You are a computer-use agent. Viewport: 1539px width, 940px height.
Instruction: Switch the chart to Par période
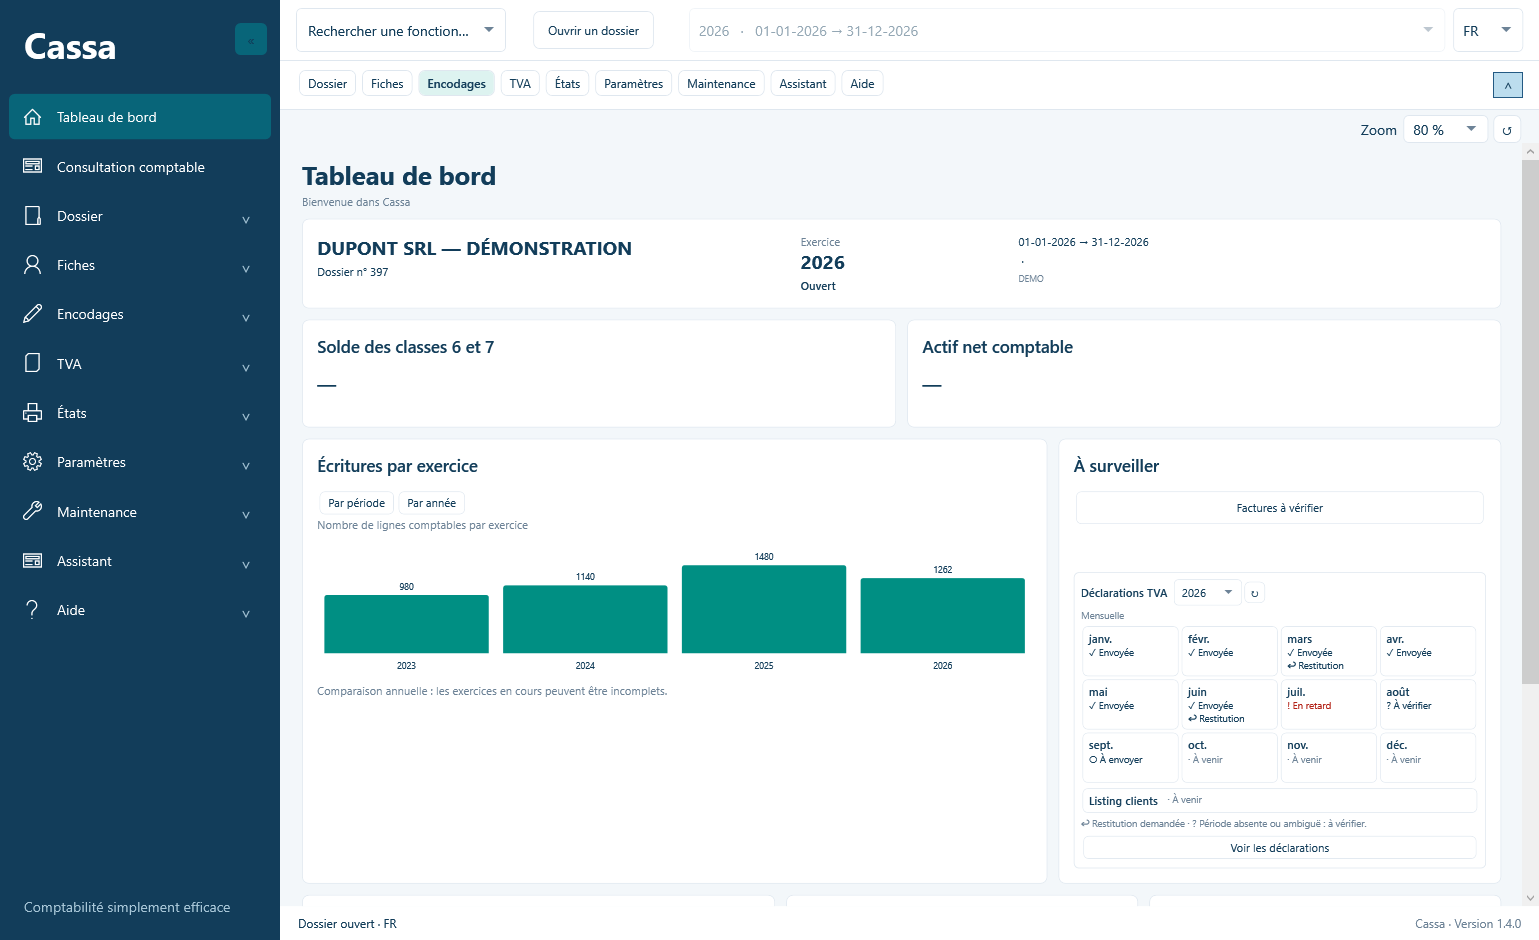[356, 503]
